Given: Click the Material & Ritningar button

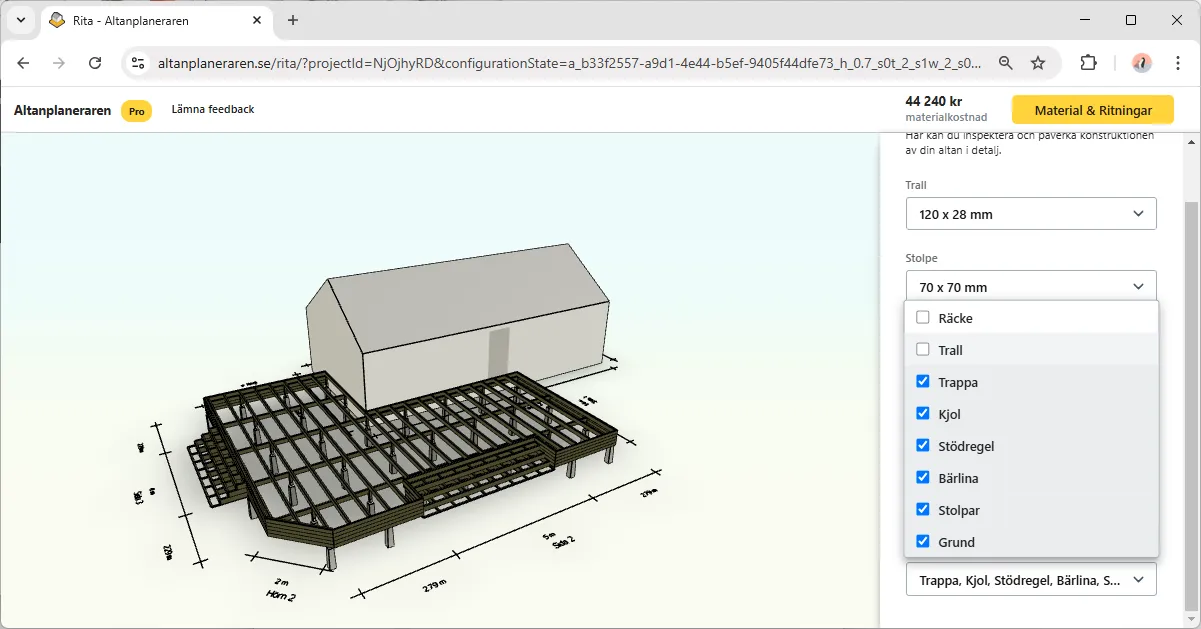Looking at the screenshot, I should tap(1092, 110).
